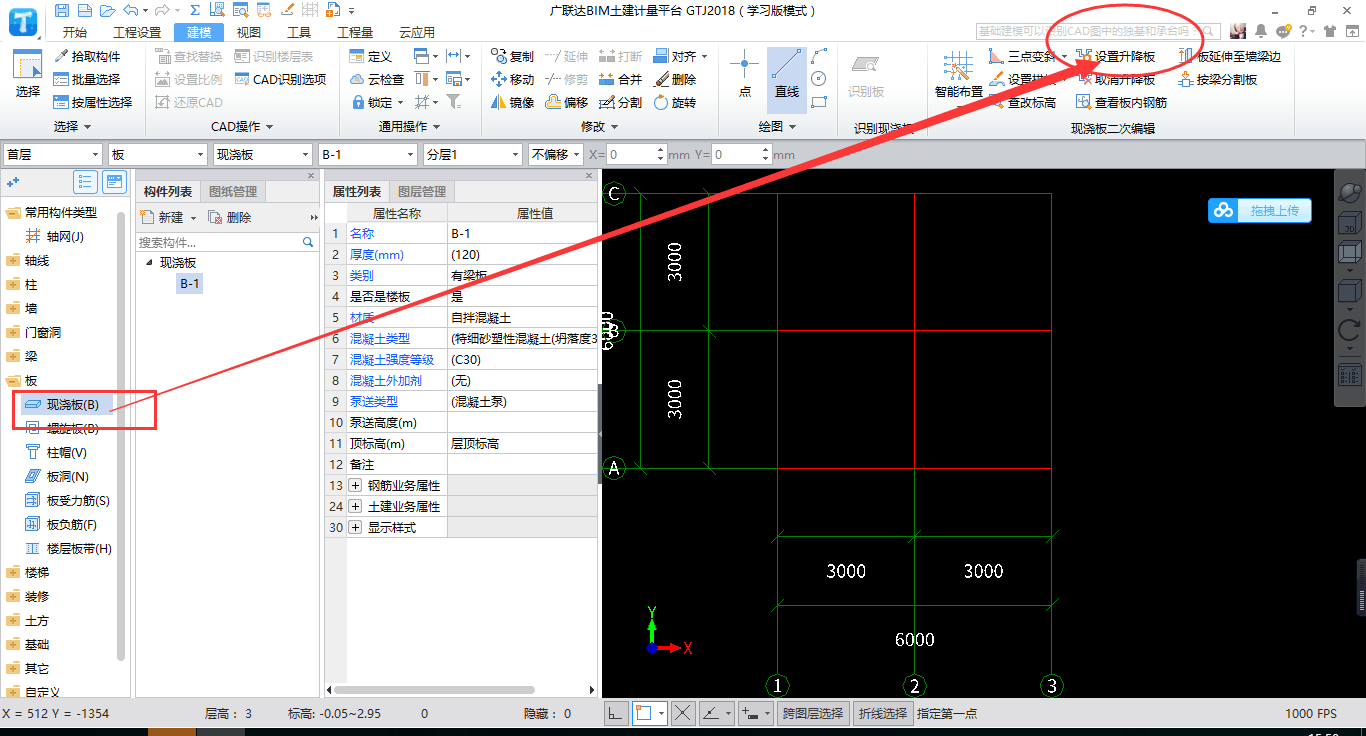1366x736 pixels.
Task: Expand 显示样式 property group
Action: click(x=355, y=527)
